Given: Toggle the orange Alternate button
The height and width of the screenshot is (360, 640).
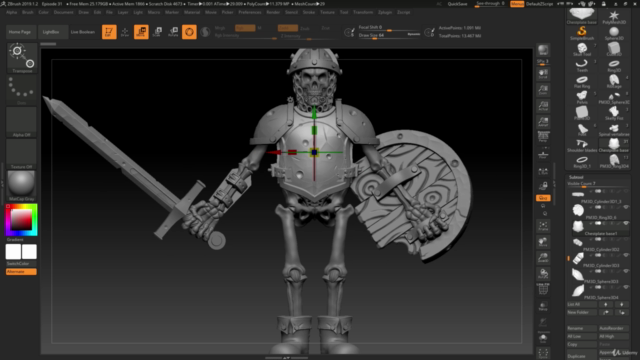Looking at the screenshot, I should pyautogui.click(x=21, y=272).
